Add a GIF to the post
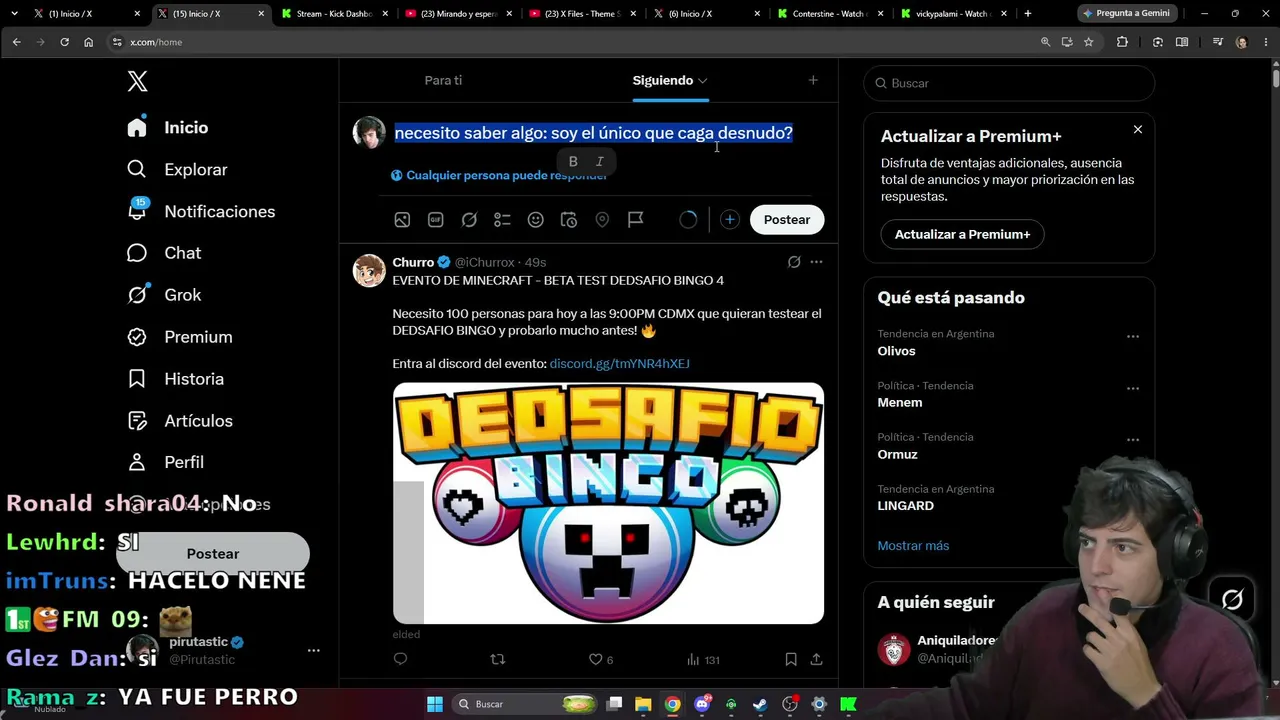 click(x=436, y=220)
